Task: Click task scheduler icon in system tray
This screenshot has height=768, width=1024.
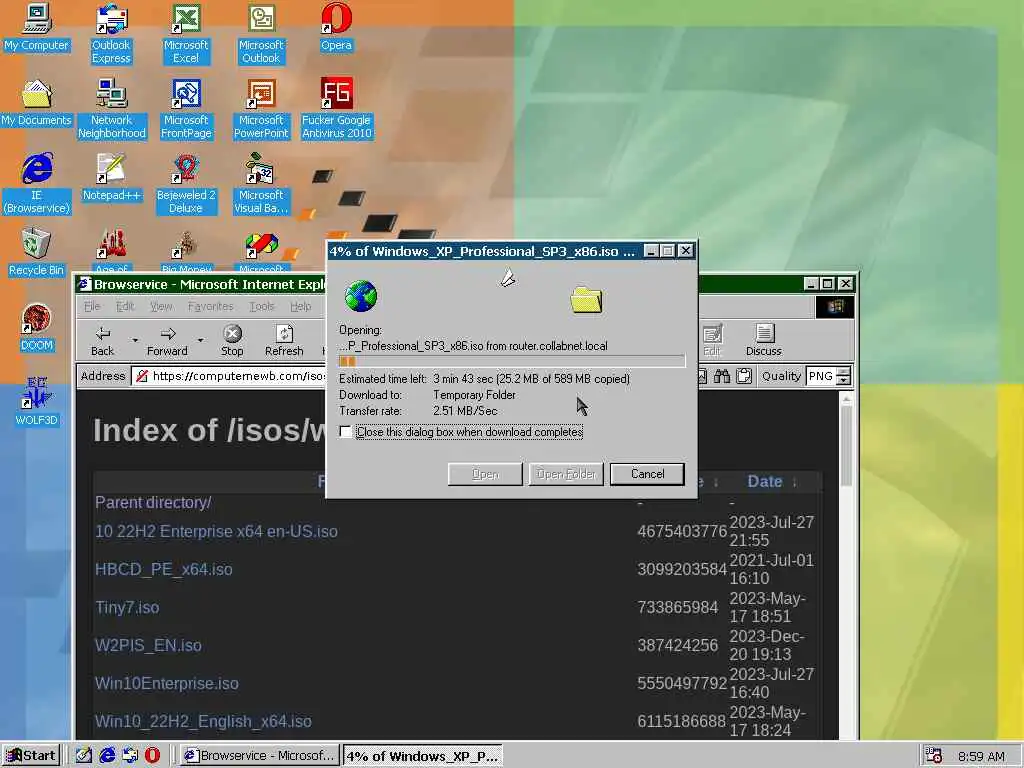Action: 934,756
